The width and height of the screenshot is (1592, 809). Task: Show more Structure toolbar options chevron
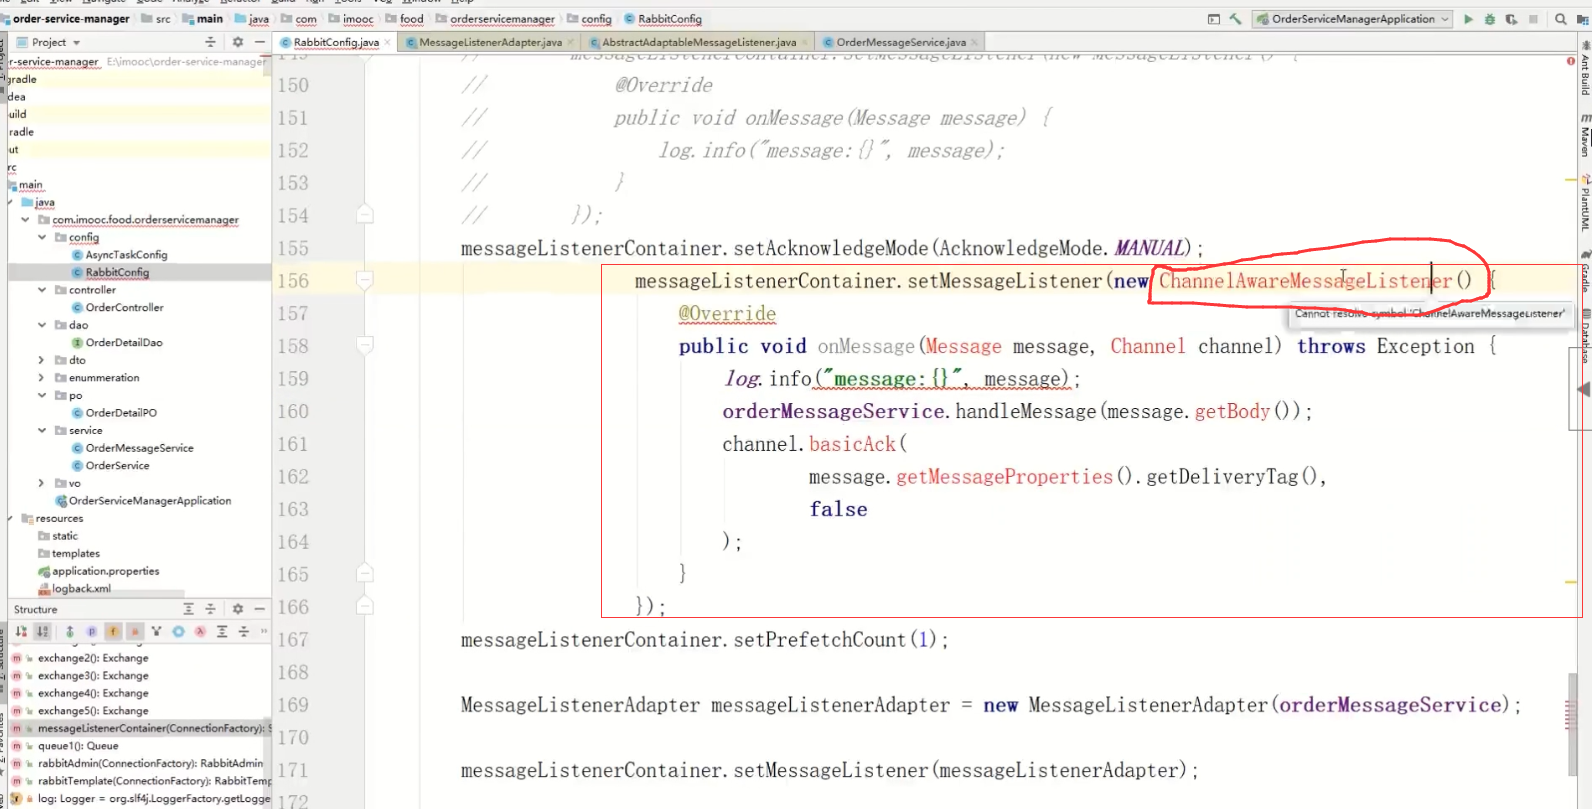click(264, 631)
